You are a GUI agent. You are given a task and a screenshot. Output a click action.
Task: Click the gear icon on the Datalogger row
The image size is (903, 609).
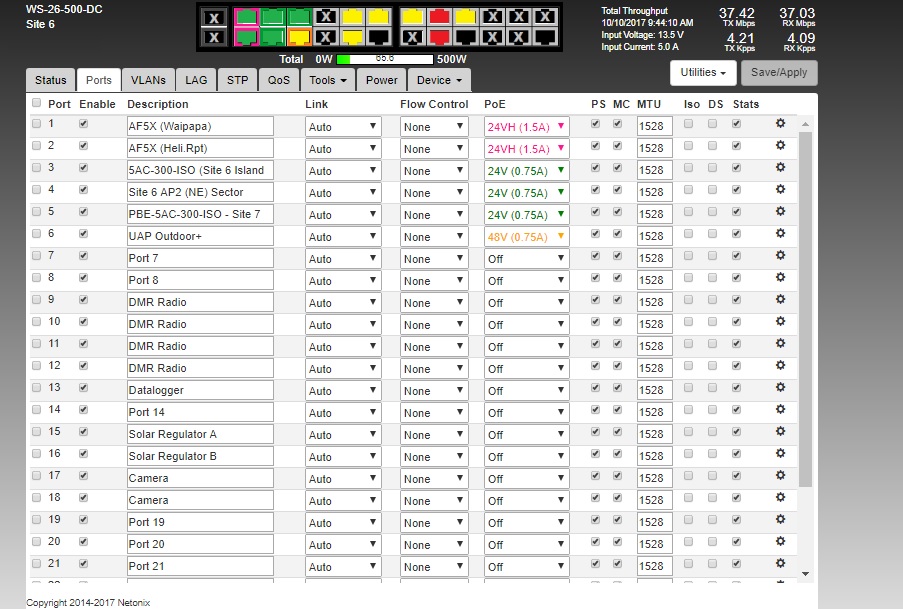click(x=780, y=388)
